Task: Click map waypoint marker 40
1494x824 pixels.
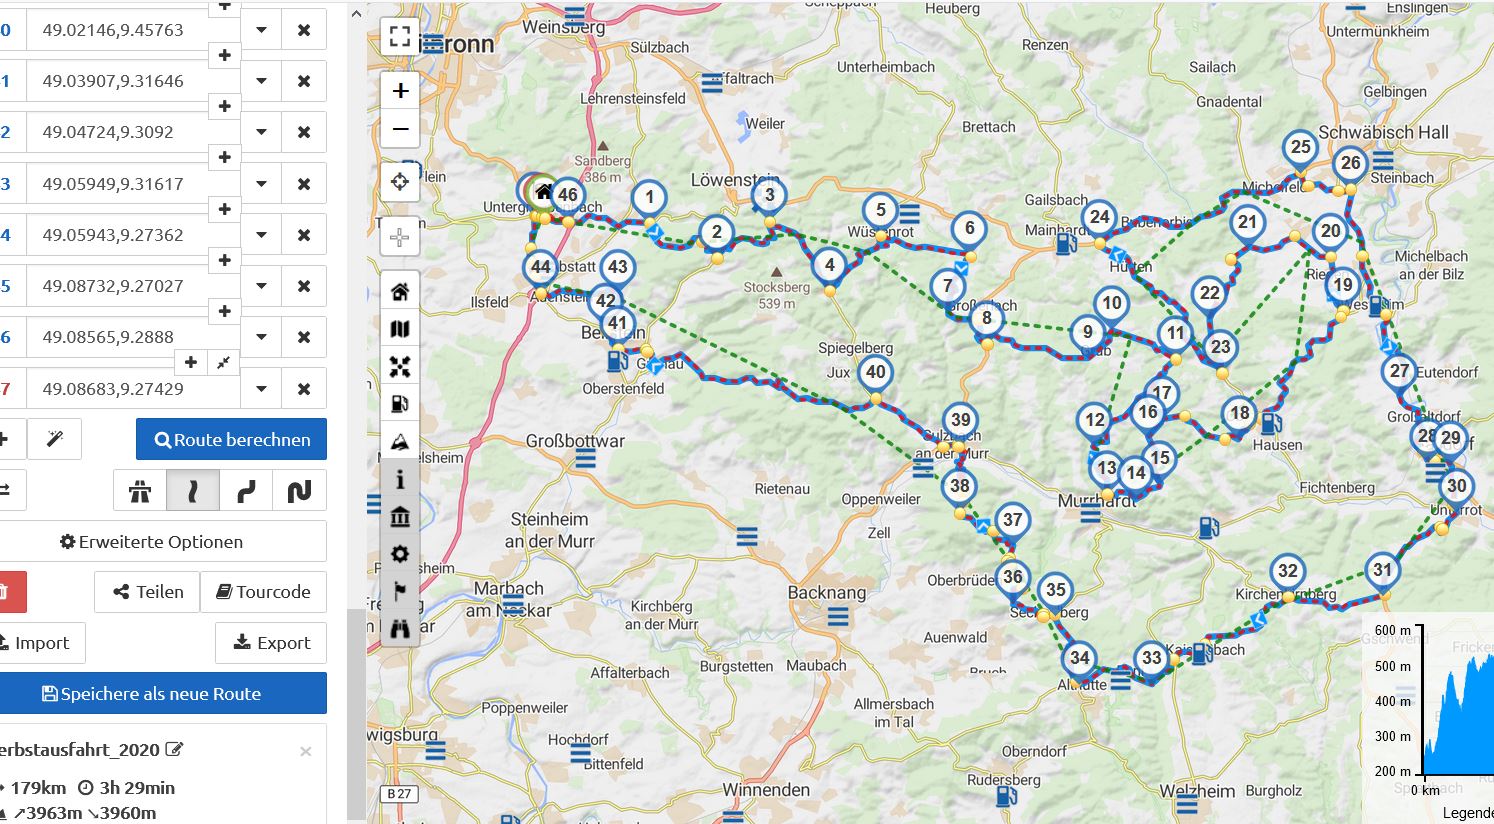Action: pos(875,373)
